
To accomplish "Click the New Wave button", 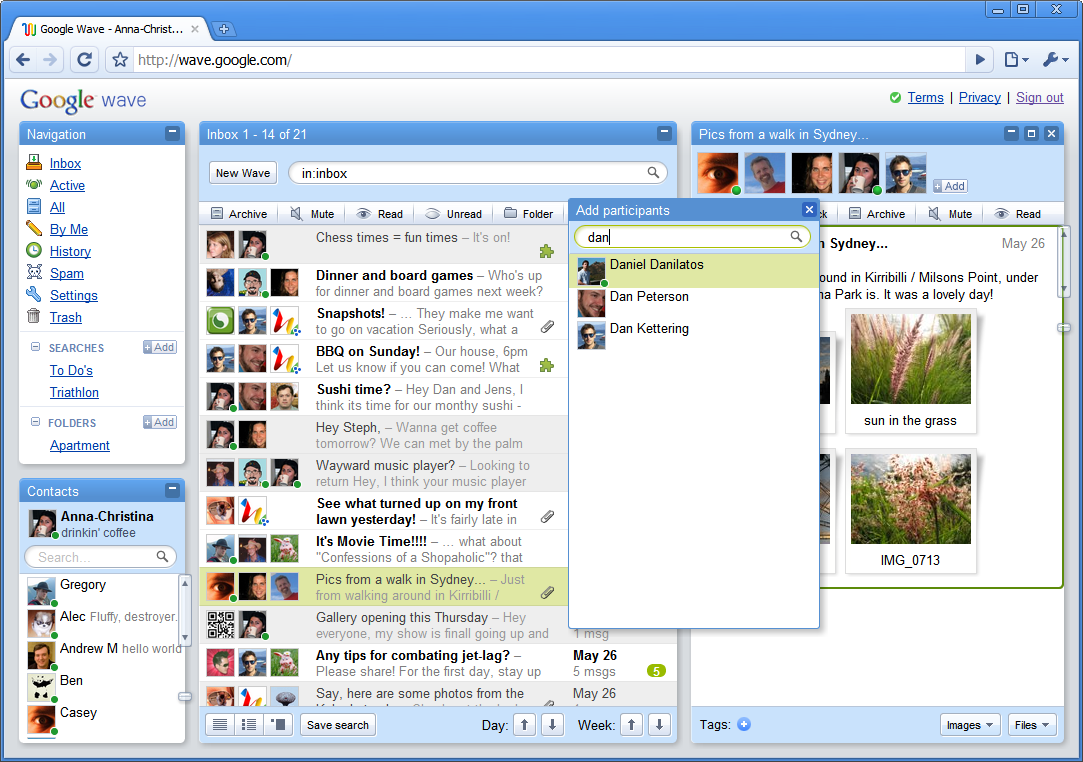I will click(243, 173).
